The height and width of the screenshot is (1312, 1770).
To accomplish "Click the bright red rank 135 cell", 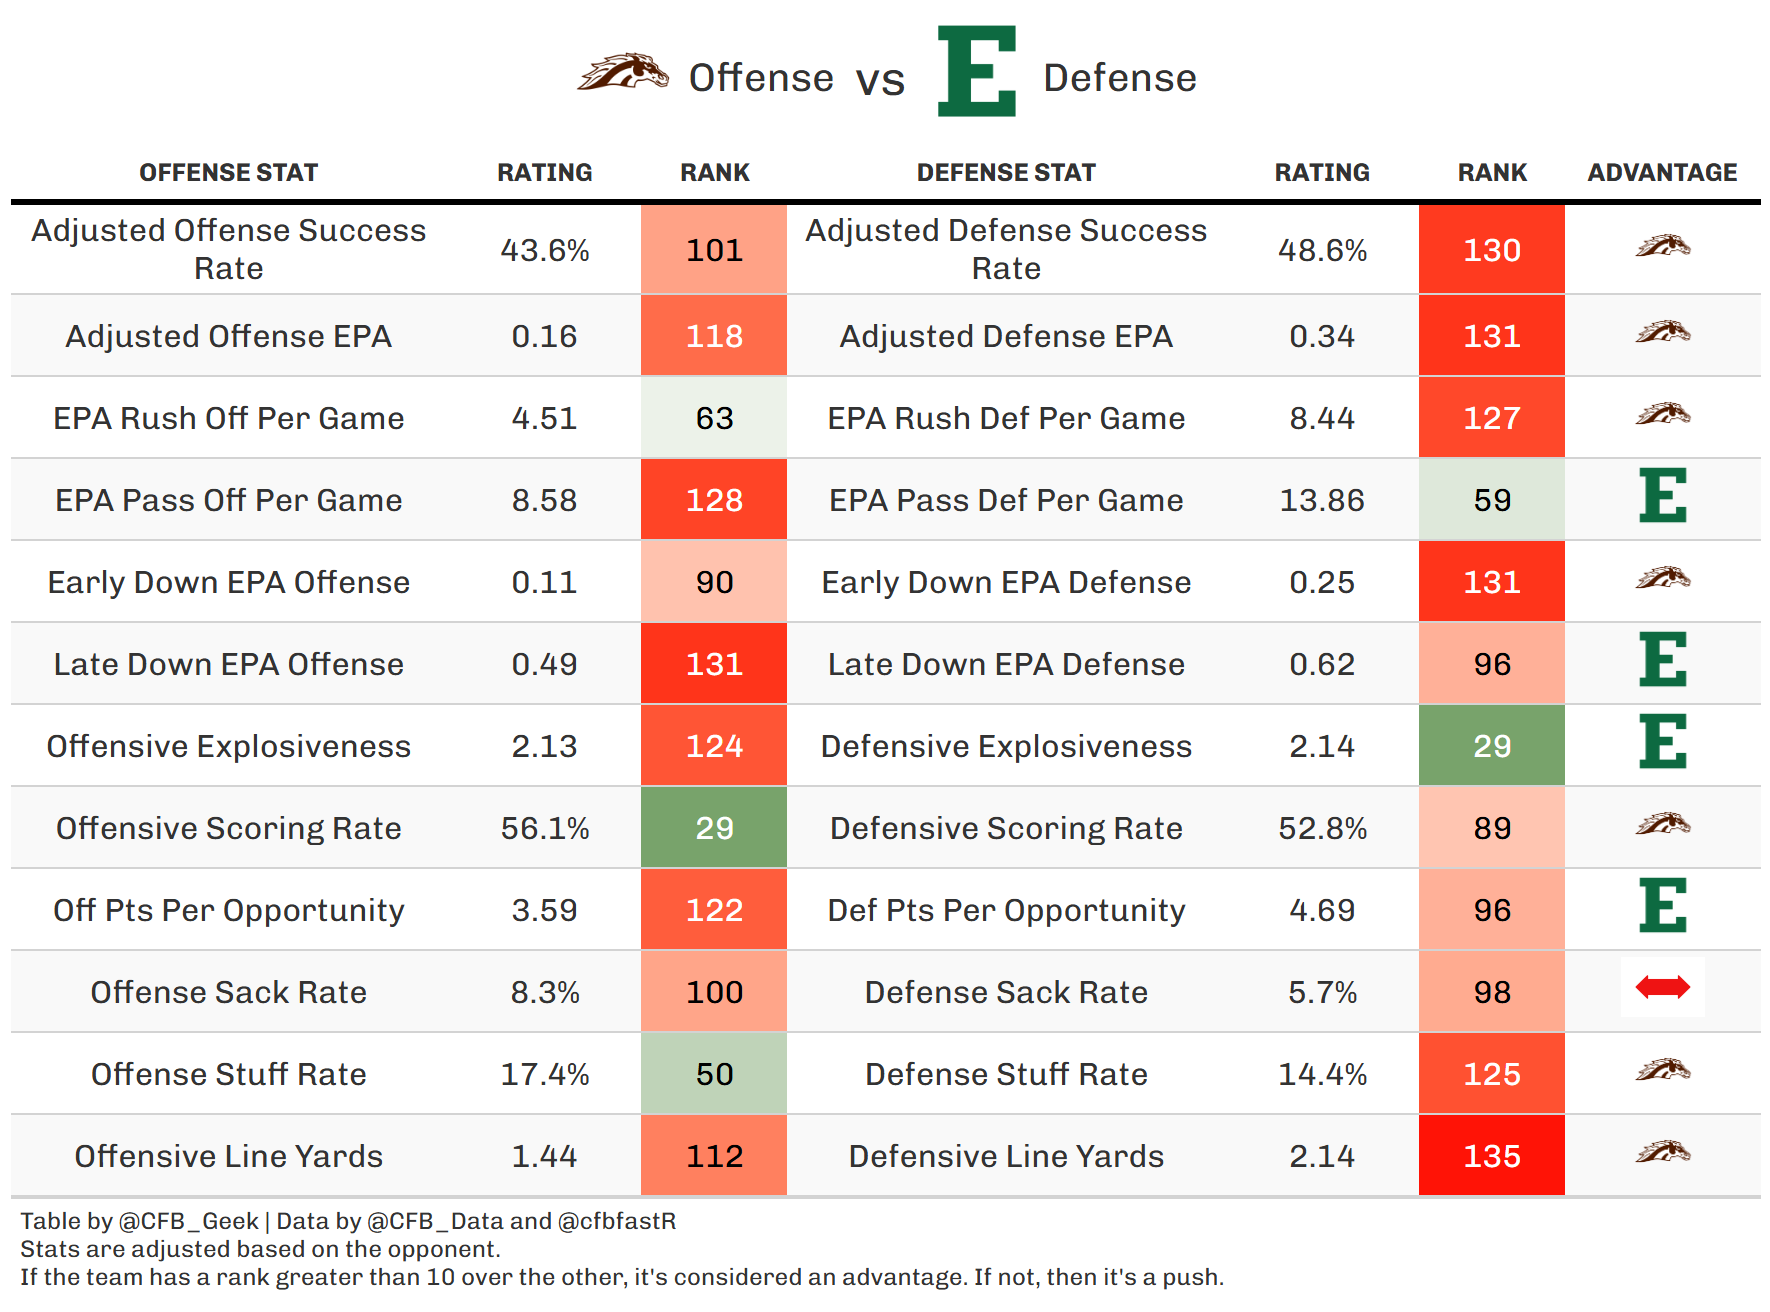I will click(1491, 1156).
